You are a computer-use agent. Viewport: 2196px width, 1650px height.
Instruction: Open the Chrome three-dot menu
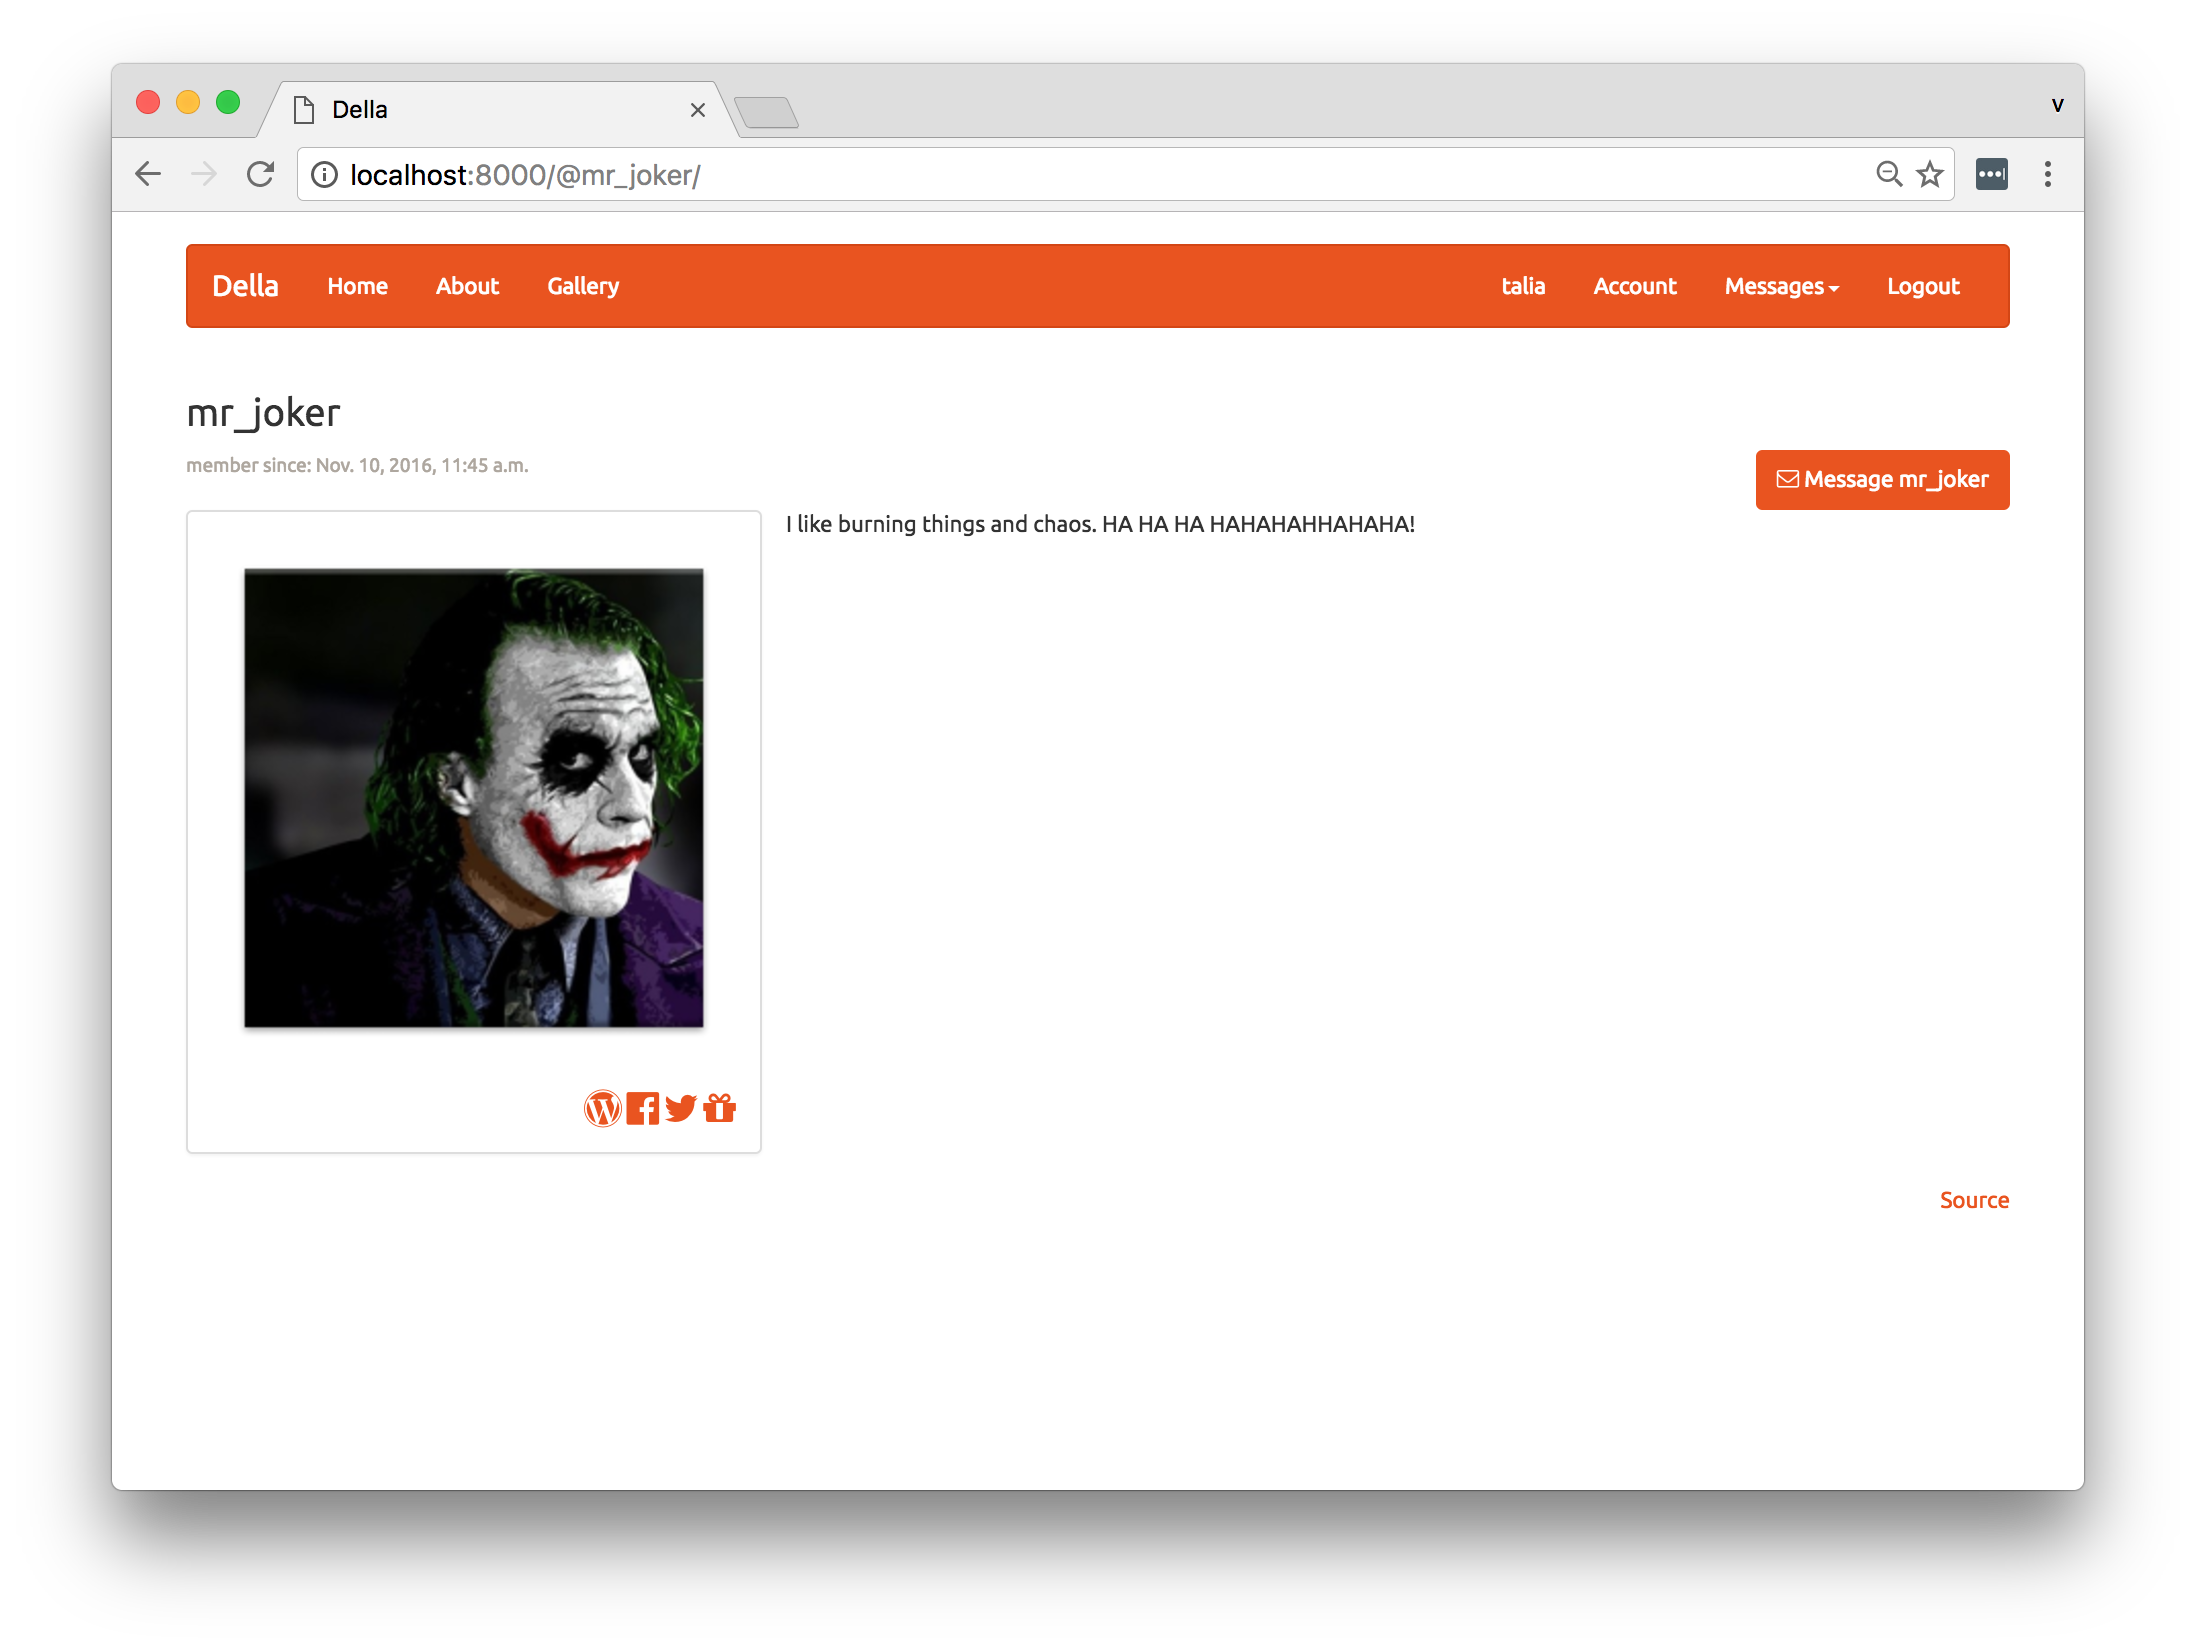[2047, 174]
